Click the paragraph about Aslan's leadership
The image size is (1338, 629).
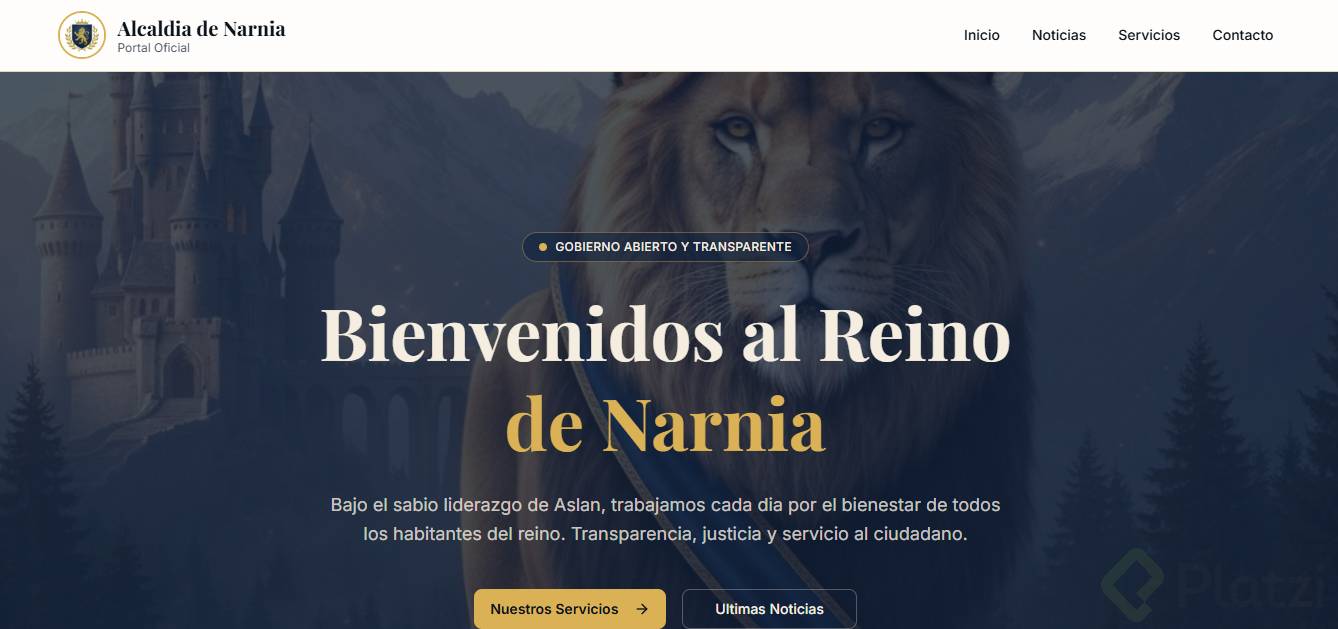pyautogui.click(x=665, y=519)
